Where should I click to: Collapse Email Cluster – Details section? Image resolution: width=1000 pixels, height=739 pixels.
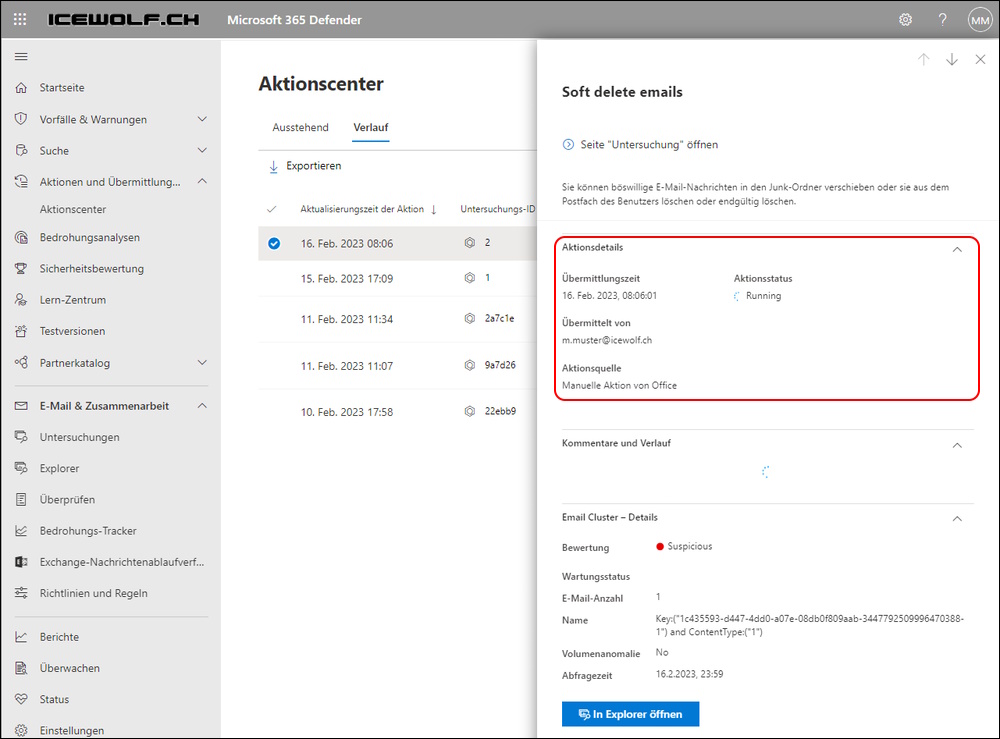point(957,519)
